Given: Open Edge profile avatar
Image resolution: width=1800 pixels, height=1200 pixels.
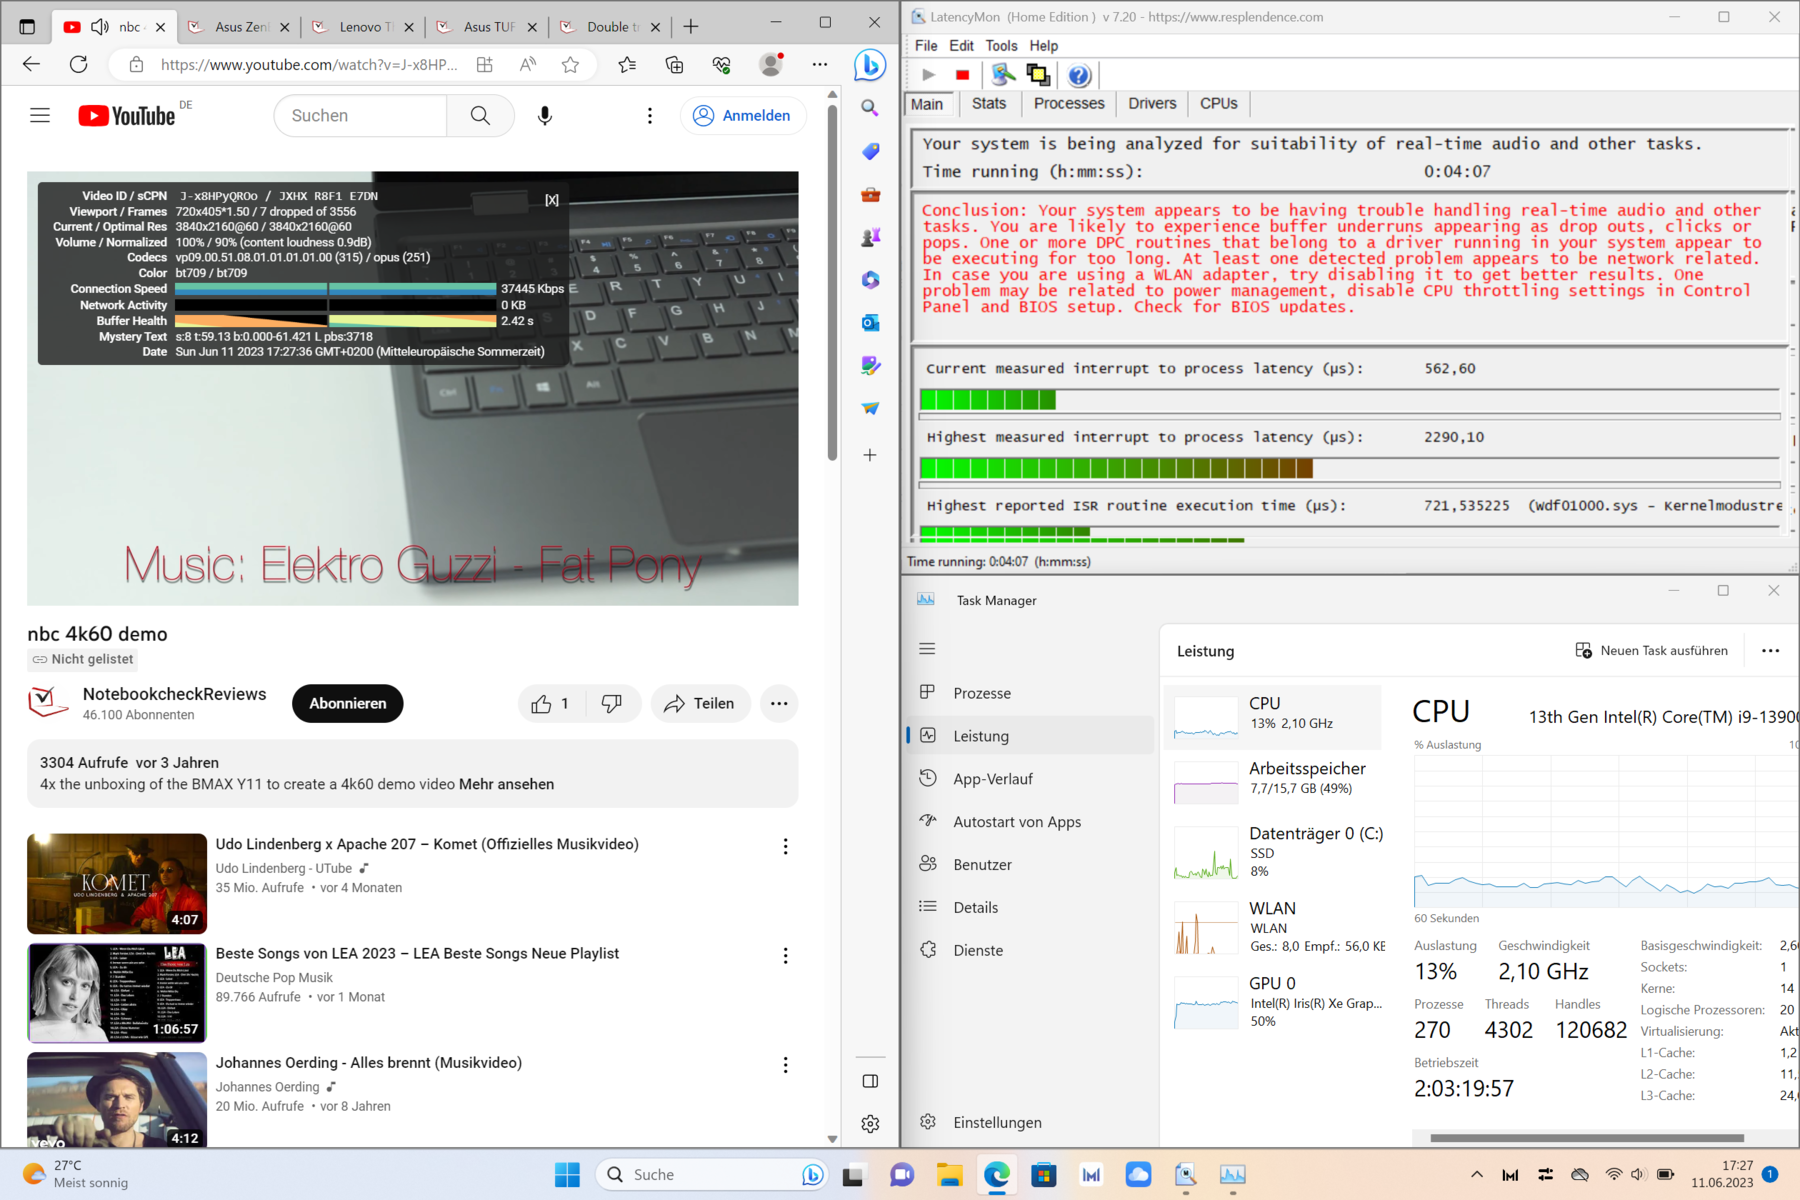Looking at the screenshot, I should [x=771, y=65].
